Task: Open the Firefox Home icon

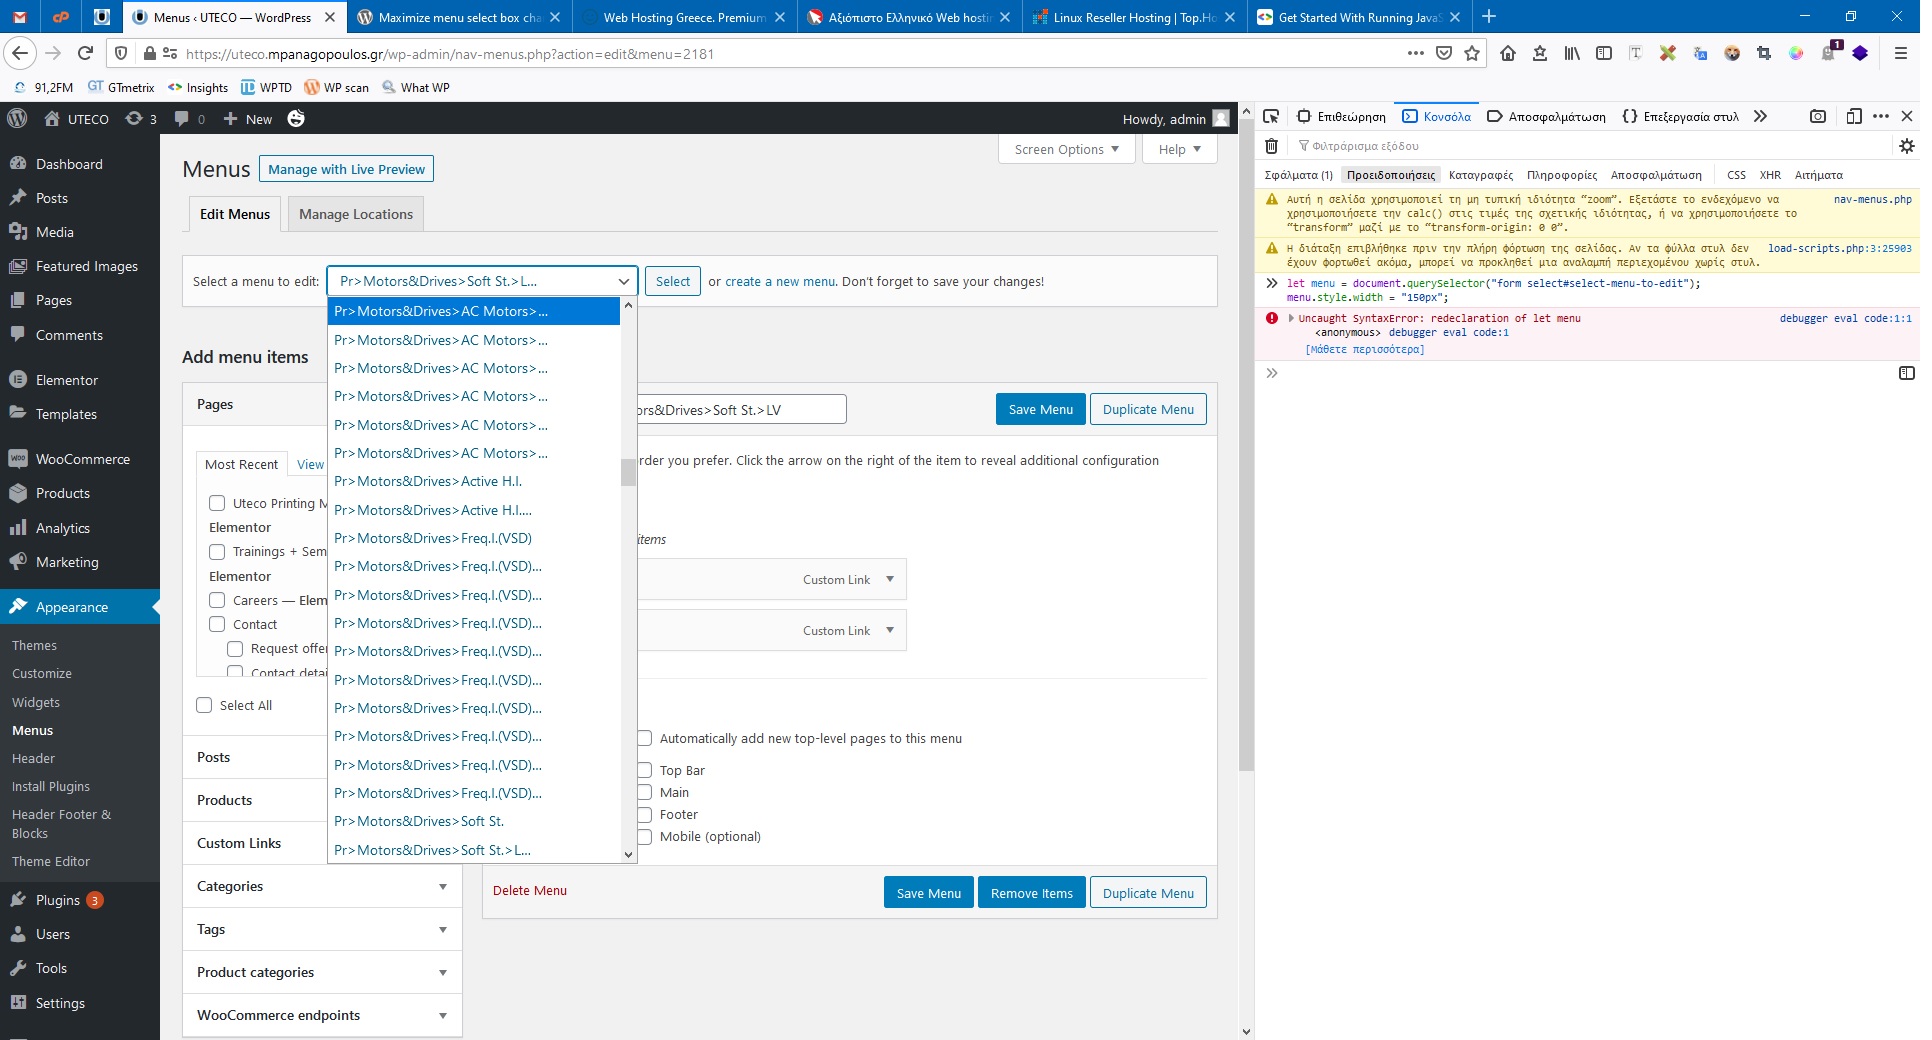Action: tap(1508, 53)
